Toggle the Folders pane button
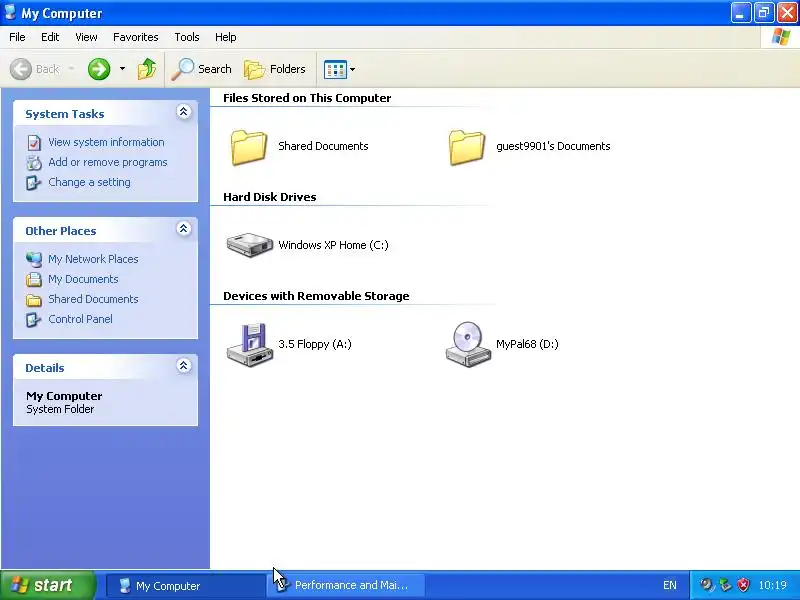This screenshot has height=600, width=800. [274, 69]
